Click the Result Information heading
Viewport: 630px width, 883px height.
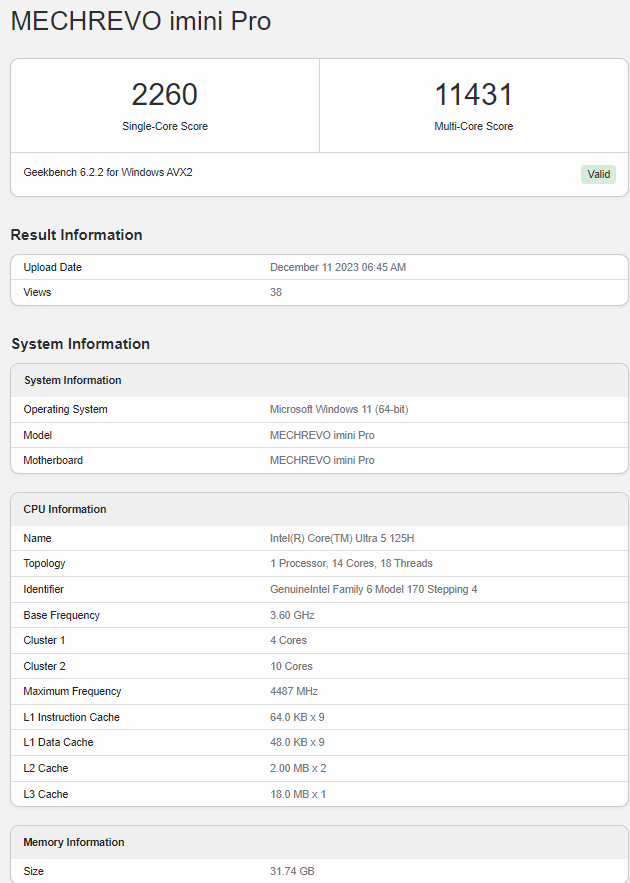[76, 235]
